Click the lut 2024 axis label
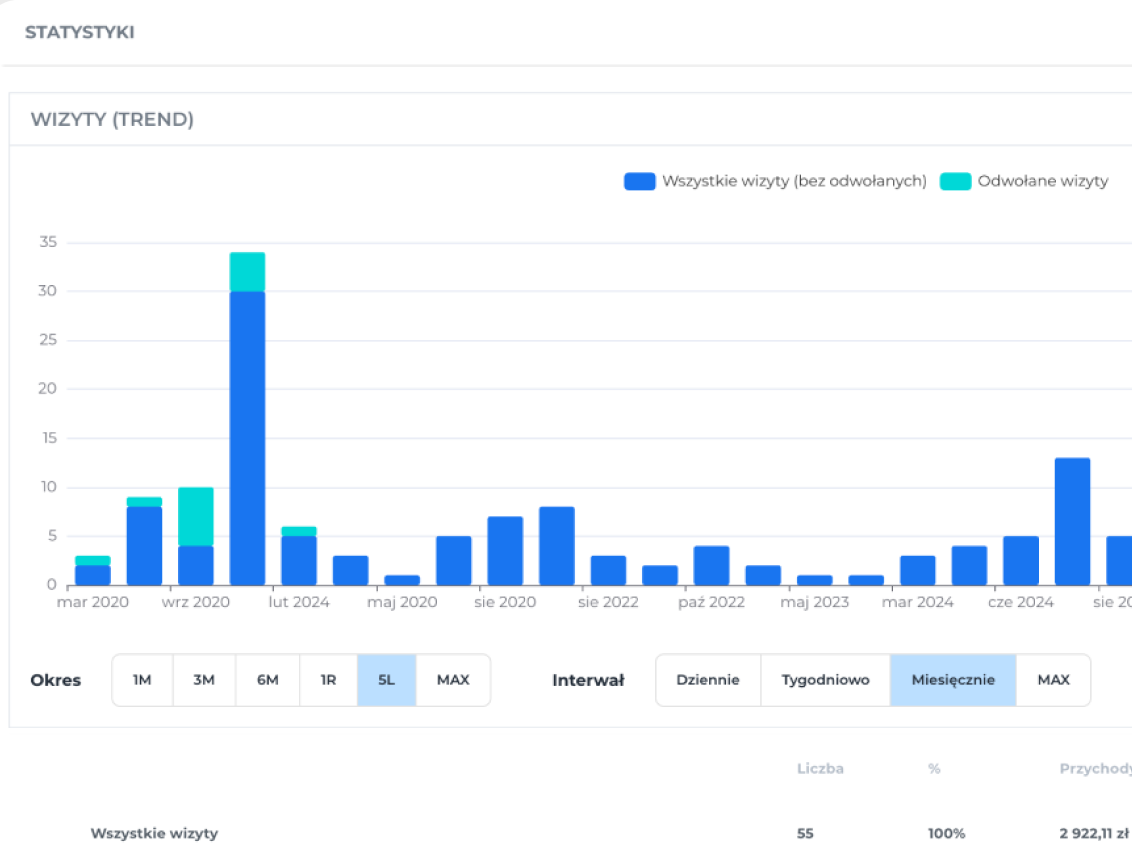The image size is (1132, 860). coord(299,602)
